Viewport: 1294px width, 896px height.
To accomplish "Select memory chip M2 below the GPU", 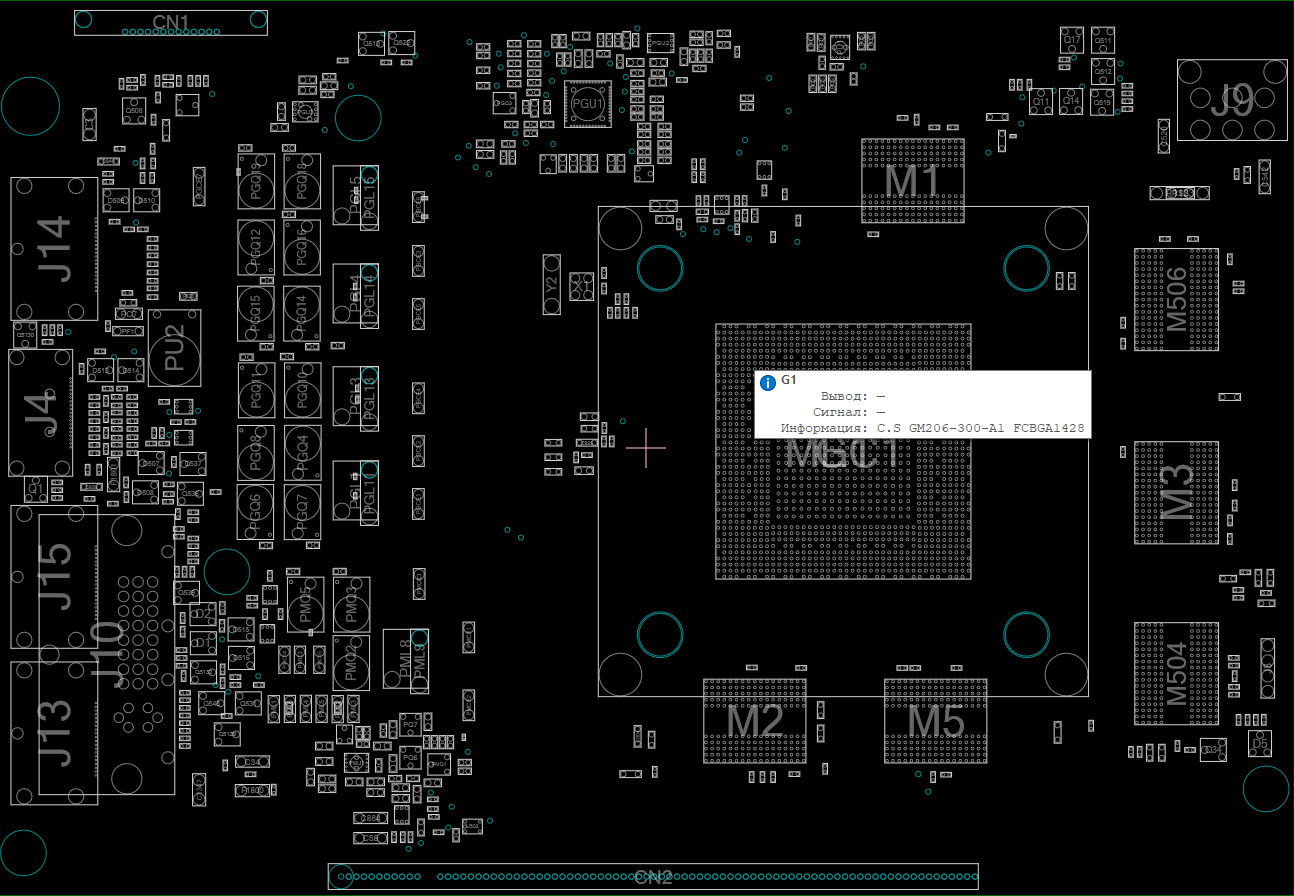I will 754,721.
